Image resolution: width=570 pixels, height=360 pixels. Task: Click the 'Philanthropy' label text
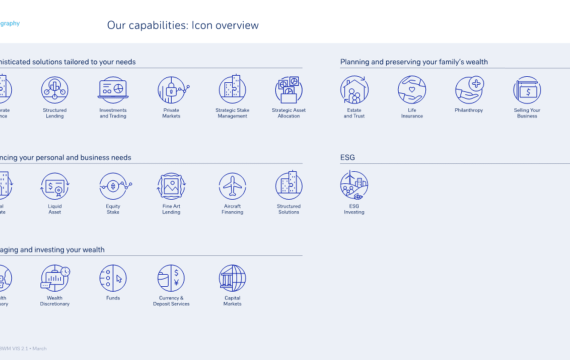click(469, 110)
